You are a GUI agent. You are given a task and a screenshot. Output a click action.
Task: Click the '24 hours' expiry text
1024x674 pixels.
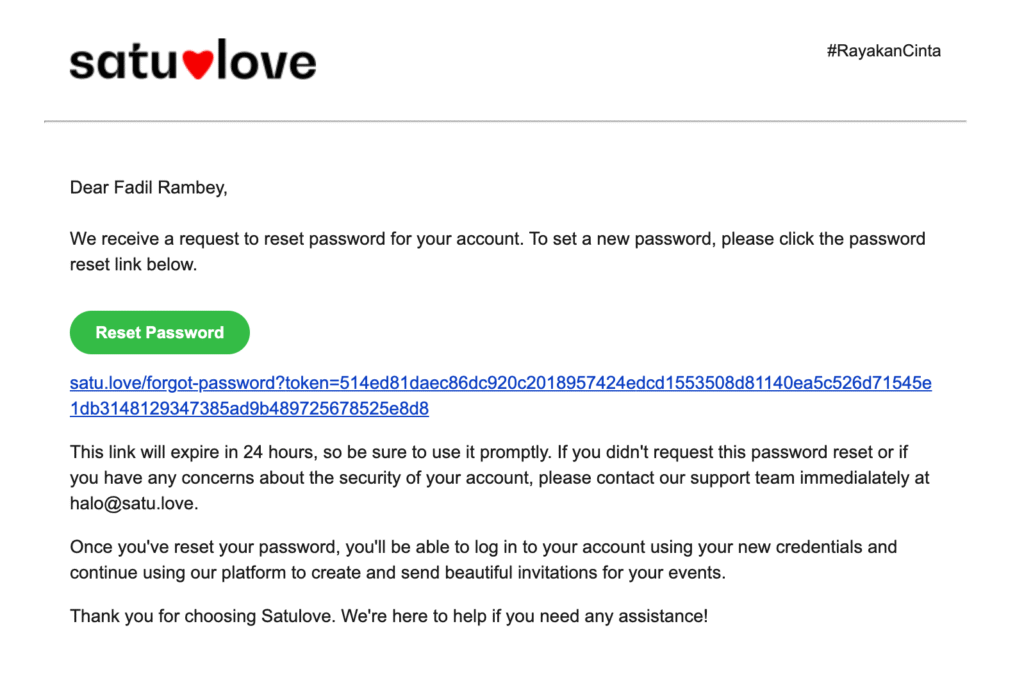pos(280,452)
